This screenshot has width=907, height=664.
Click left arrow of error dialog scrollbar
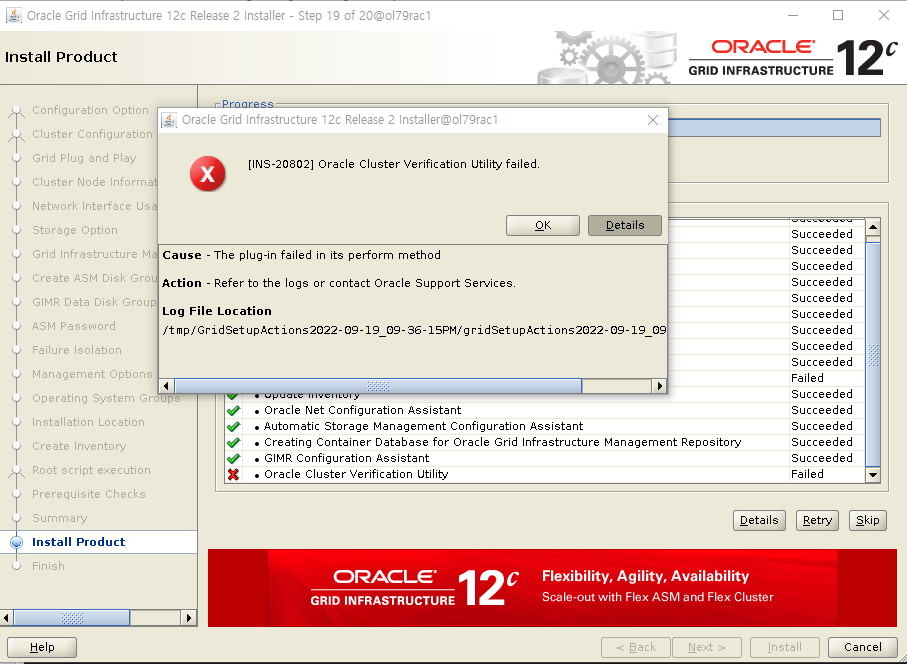tap(167, 386)
